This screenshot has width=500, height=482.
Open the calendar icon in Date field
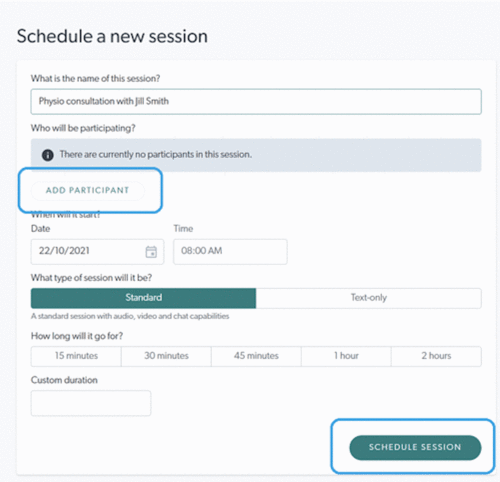[x=151, y=252]
